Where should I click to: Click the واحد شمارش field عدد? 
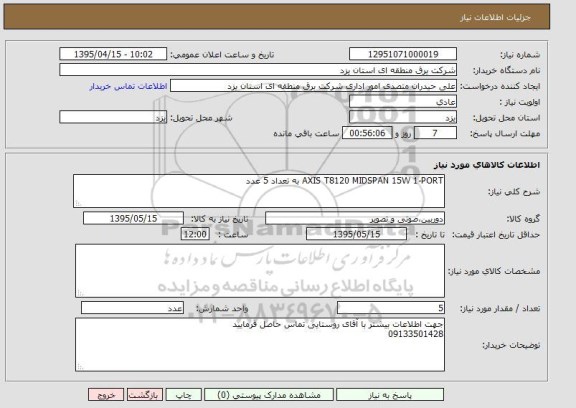(x=132, y=308)
